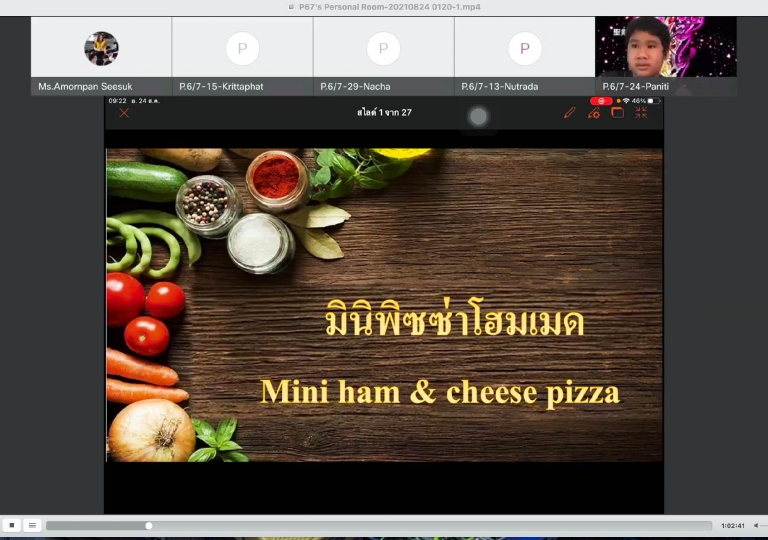Tap the red screen recording indicator
This screenshot has height=540, width=768.
[601, 101]
